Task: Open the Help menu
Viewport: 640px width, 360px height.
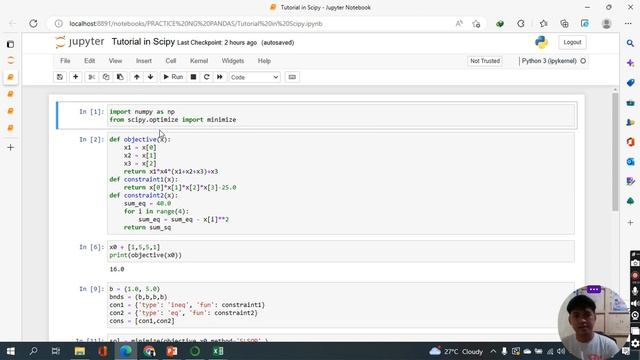Action: coord(264,61)
